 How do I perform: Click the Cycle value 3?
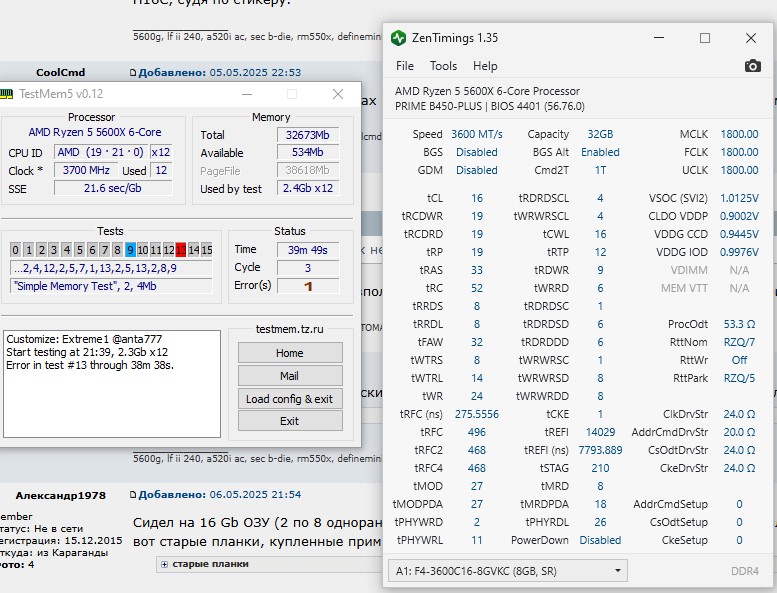[x=308, y=268]
